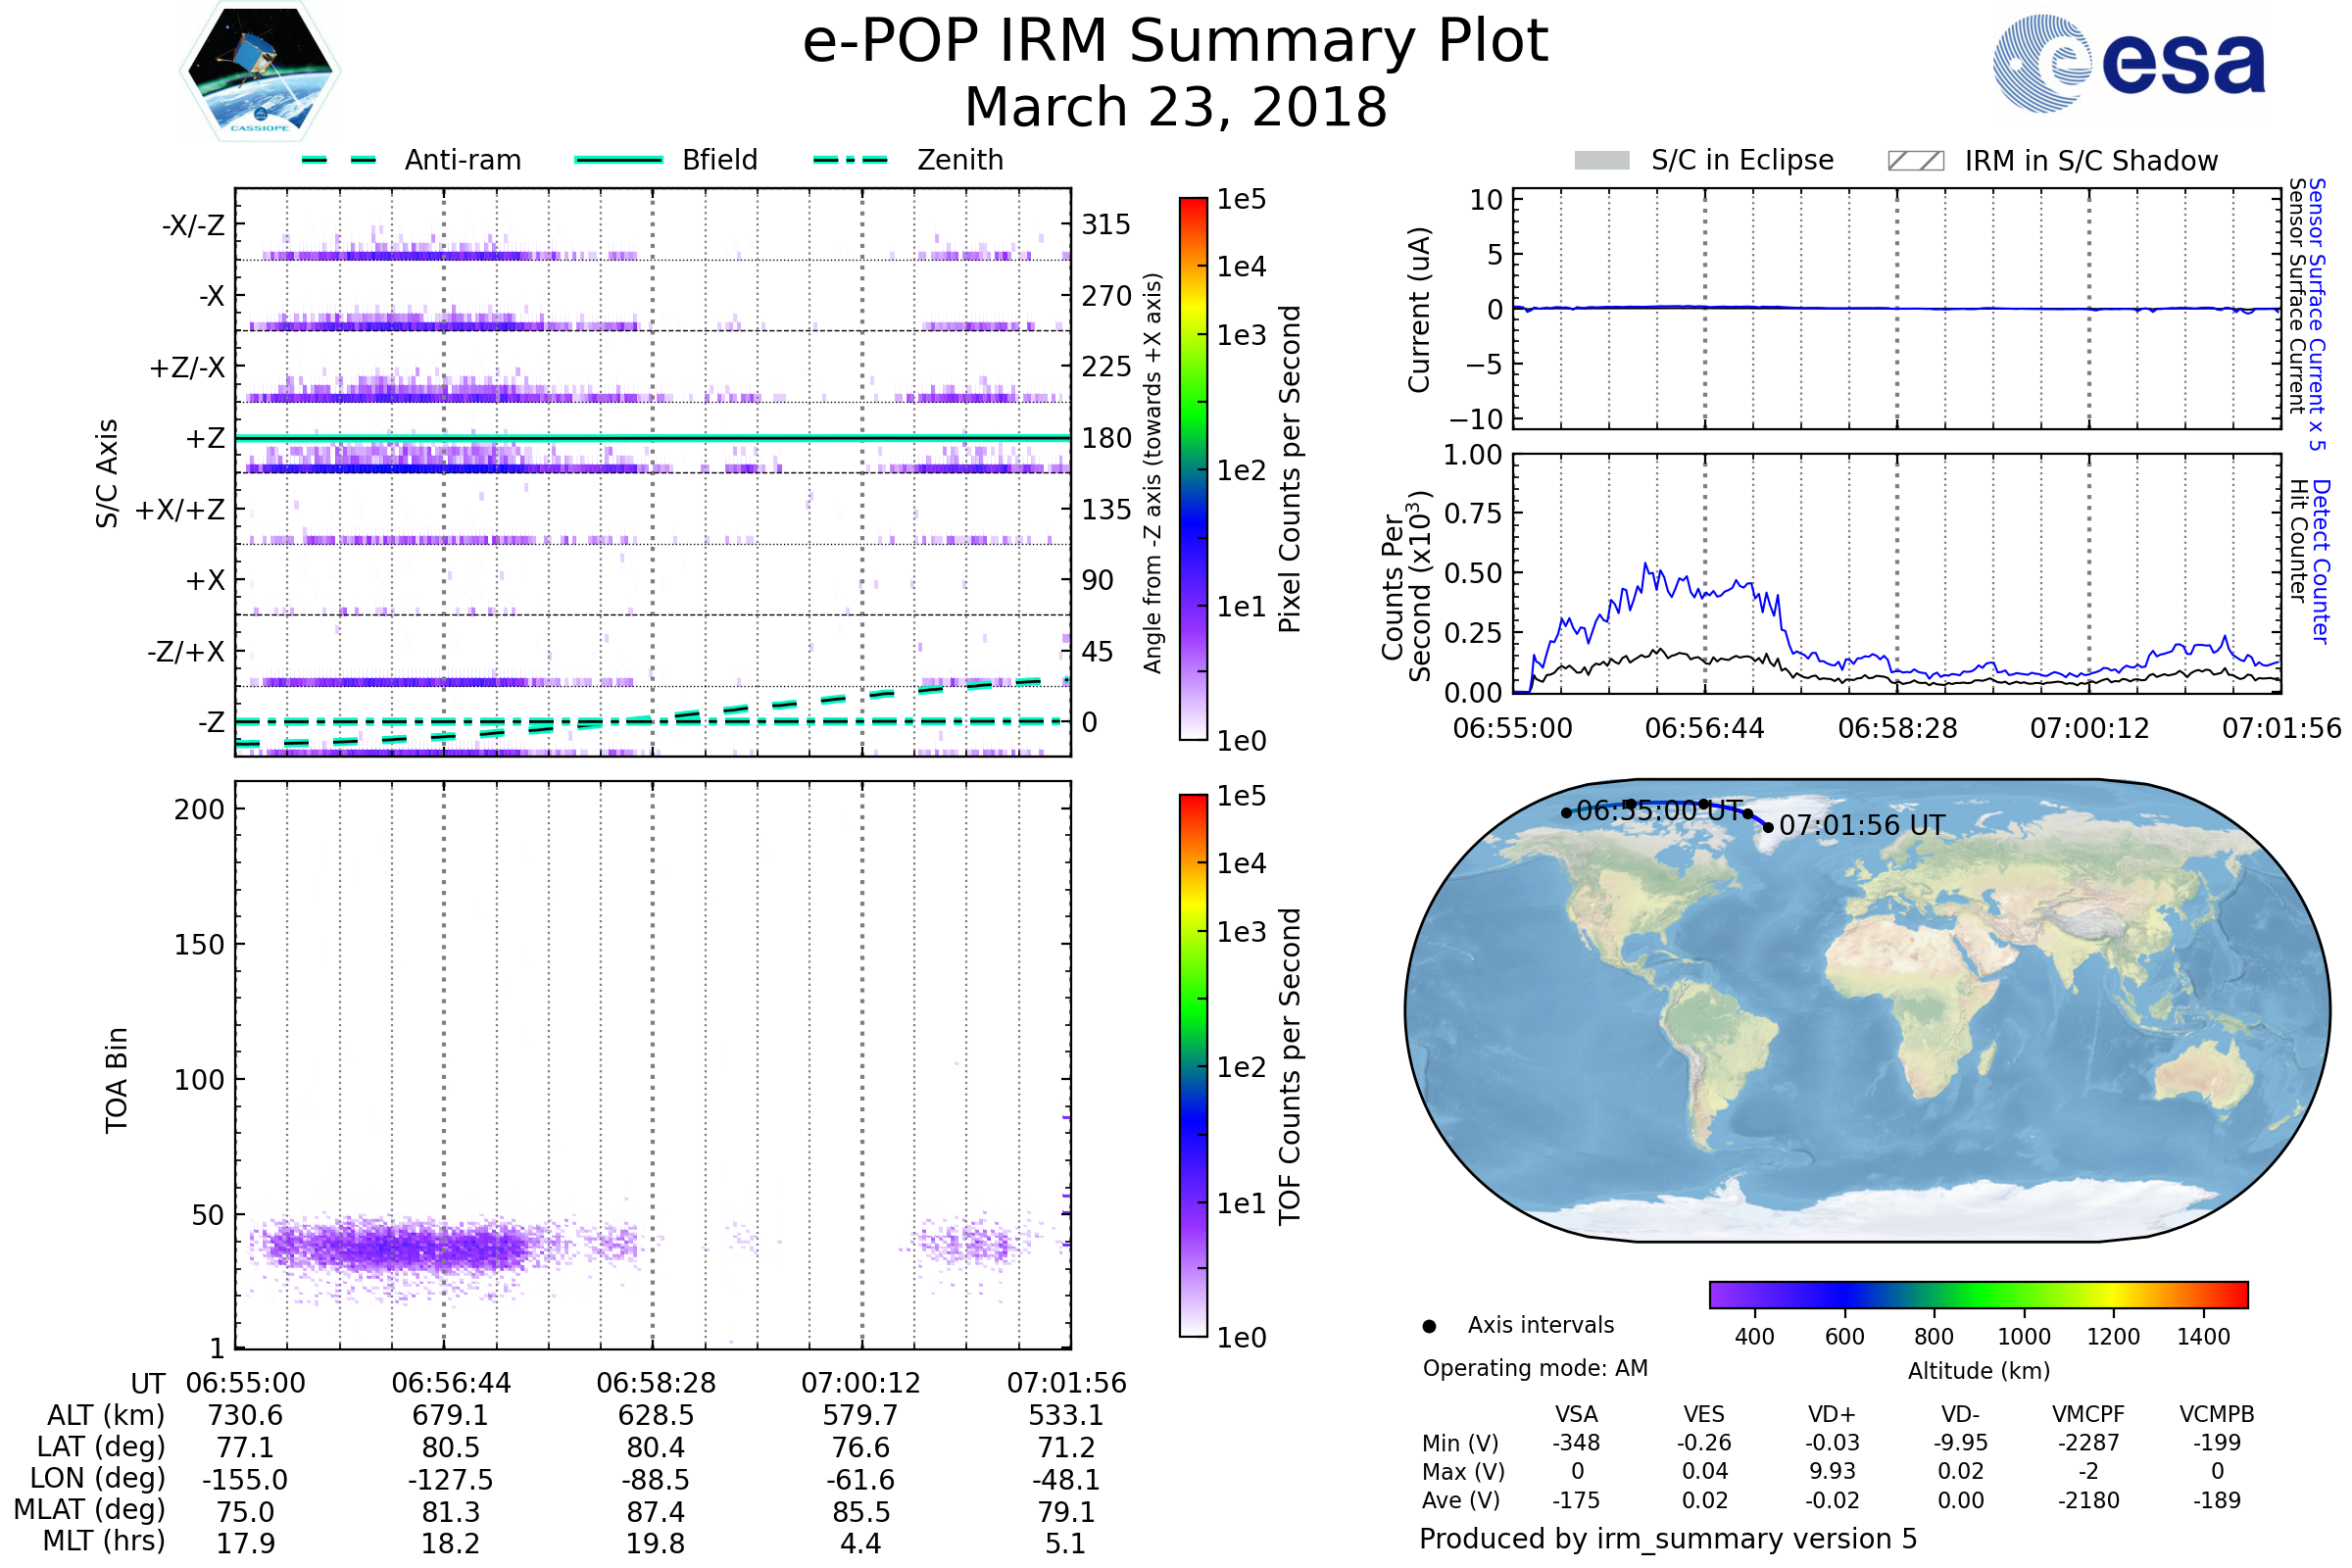The width and height of the screenshot is (2352, 1568).
Task: Click the Axis intervals black dot marker
Action: [x=1429, y=1326]
